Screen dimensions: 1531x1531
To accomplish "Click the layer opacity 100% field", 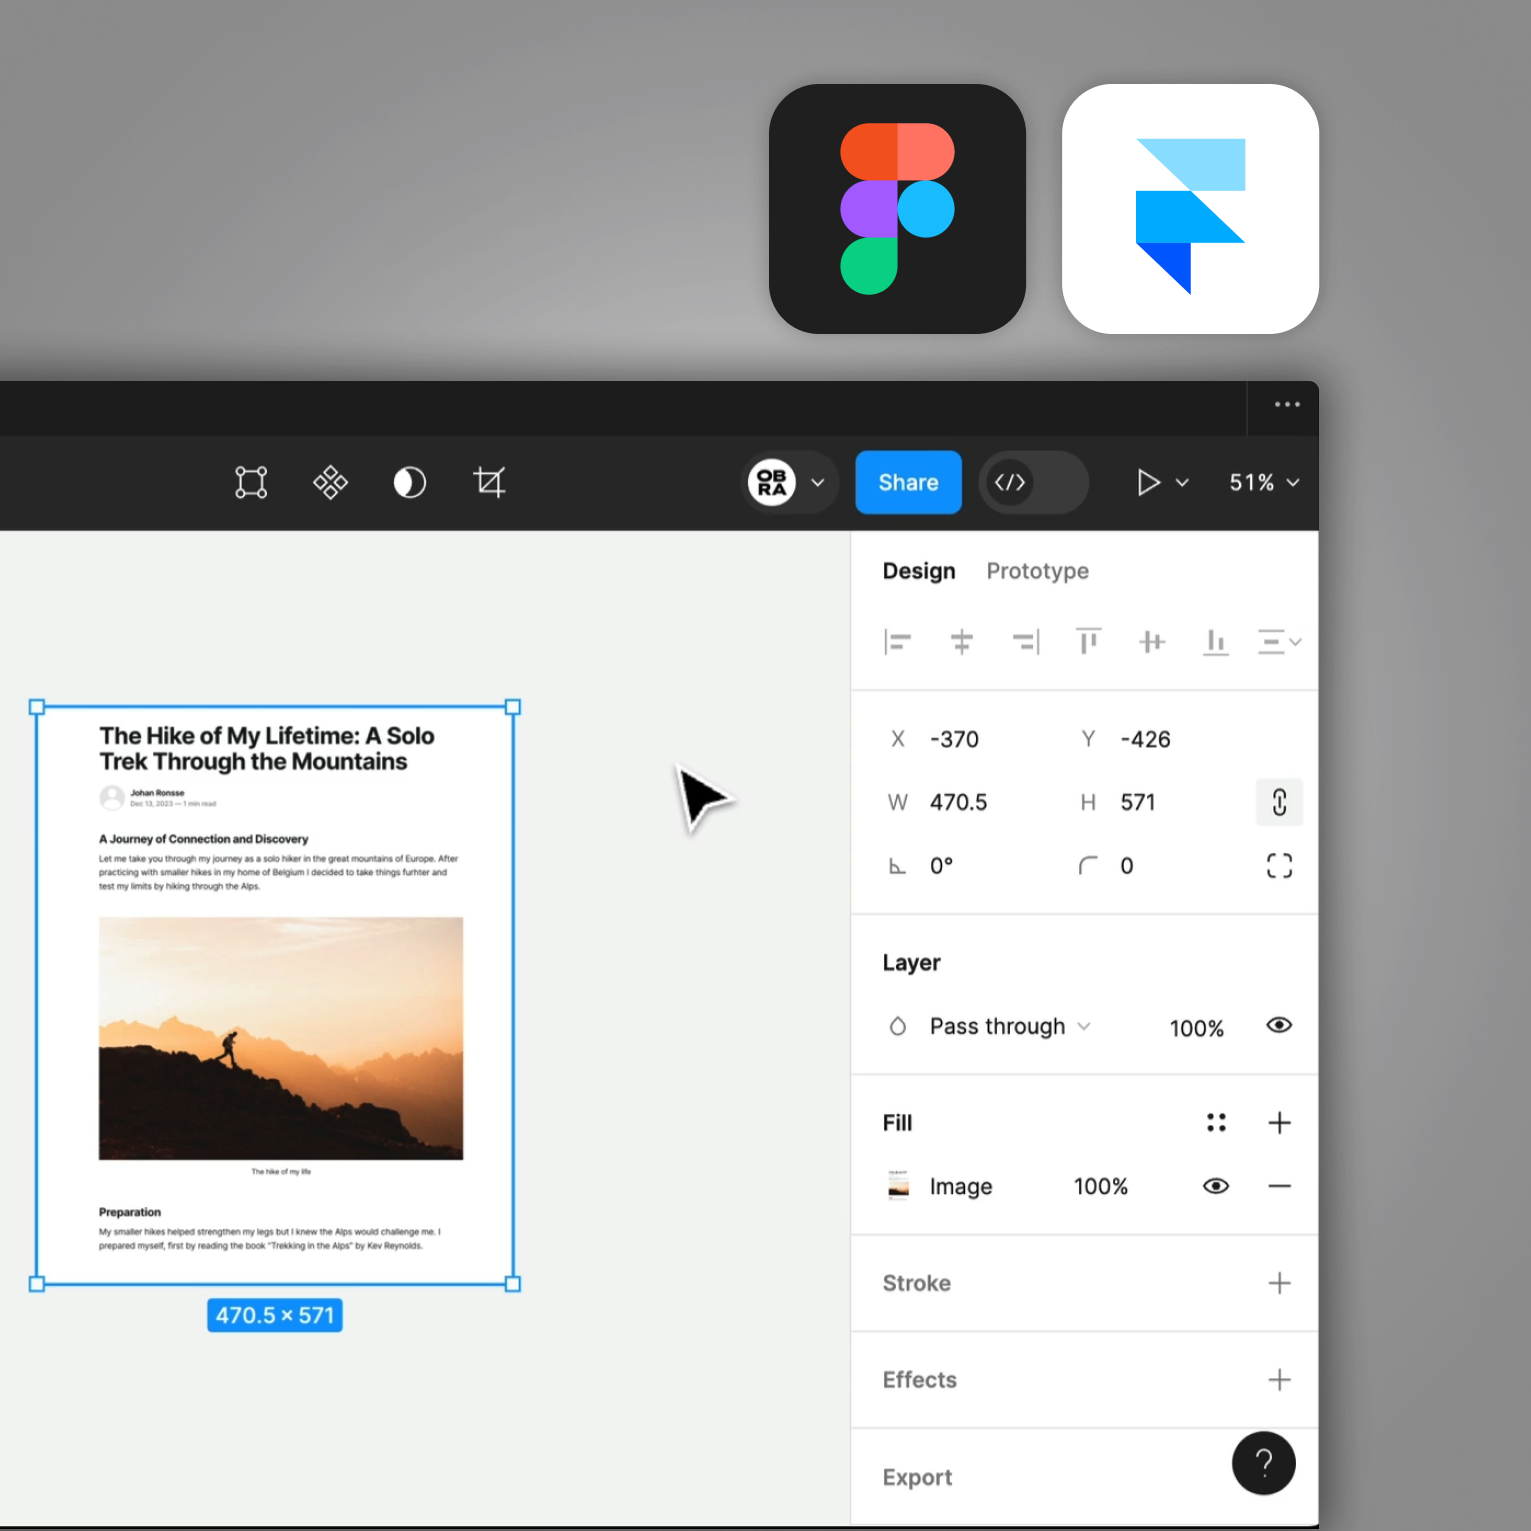I will (1196, 1028).
